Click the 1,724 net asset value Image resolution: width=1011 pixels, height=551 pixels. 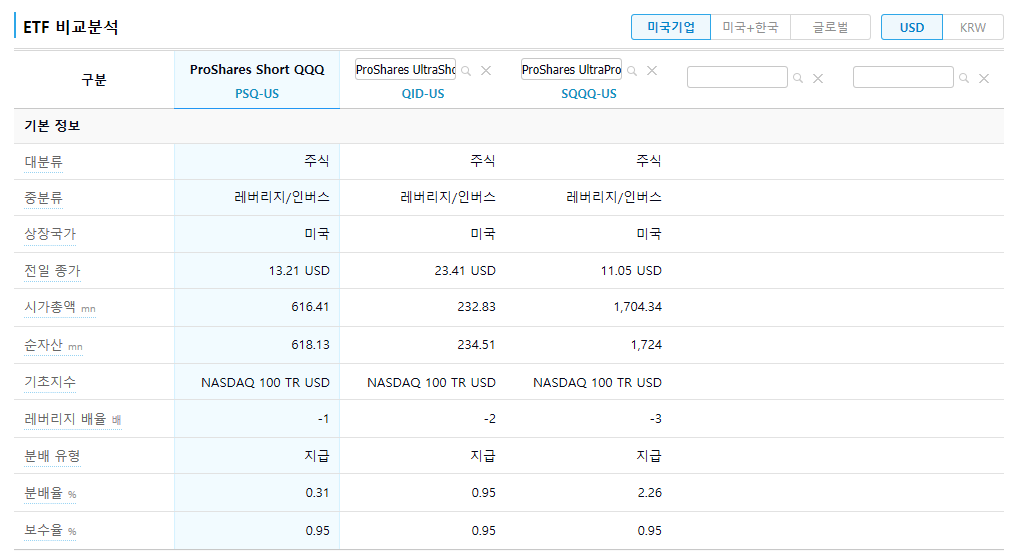[x=646, y=345]
